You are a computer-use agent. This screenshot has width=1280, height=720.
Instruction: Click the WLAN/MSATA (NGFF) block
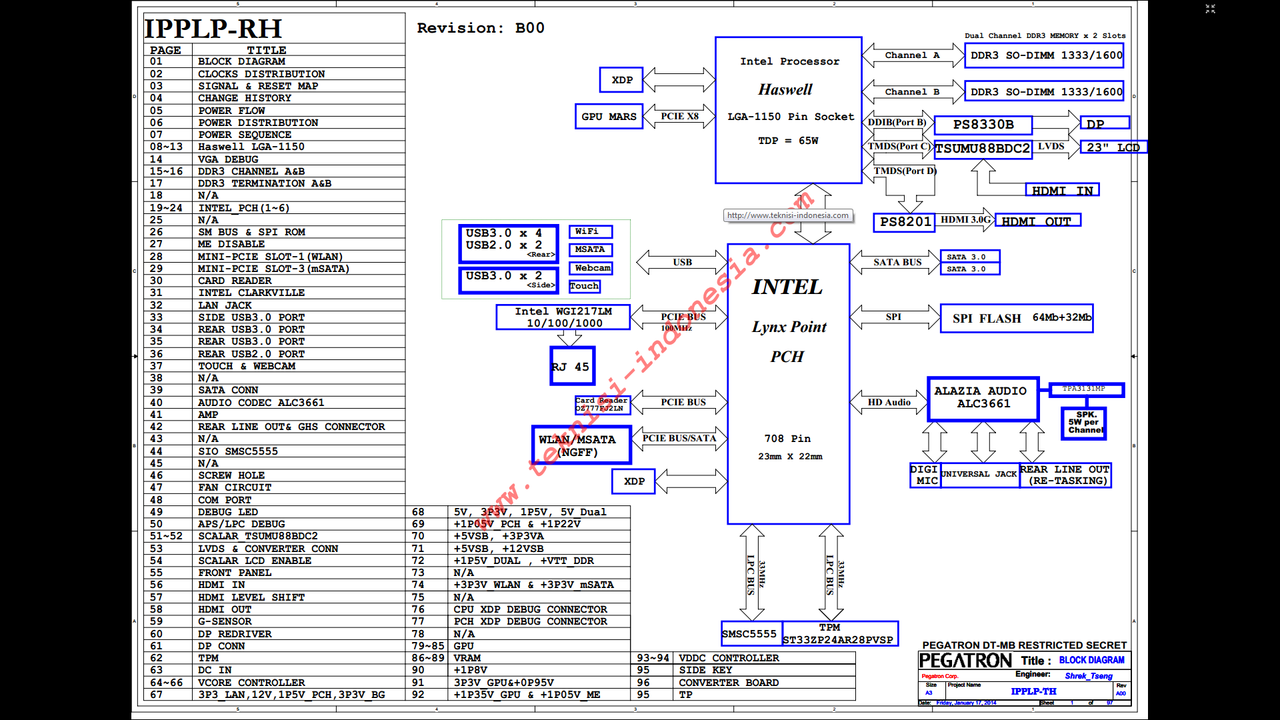pos(581,445)
